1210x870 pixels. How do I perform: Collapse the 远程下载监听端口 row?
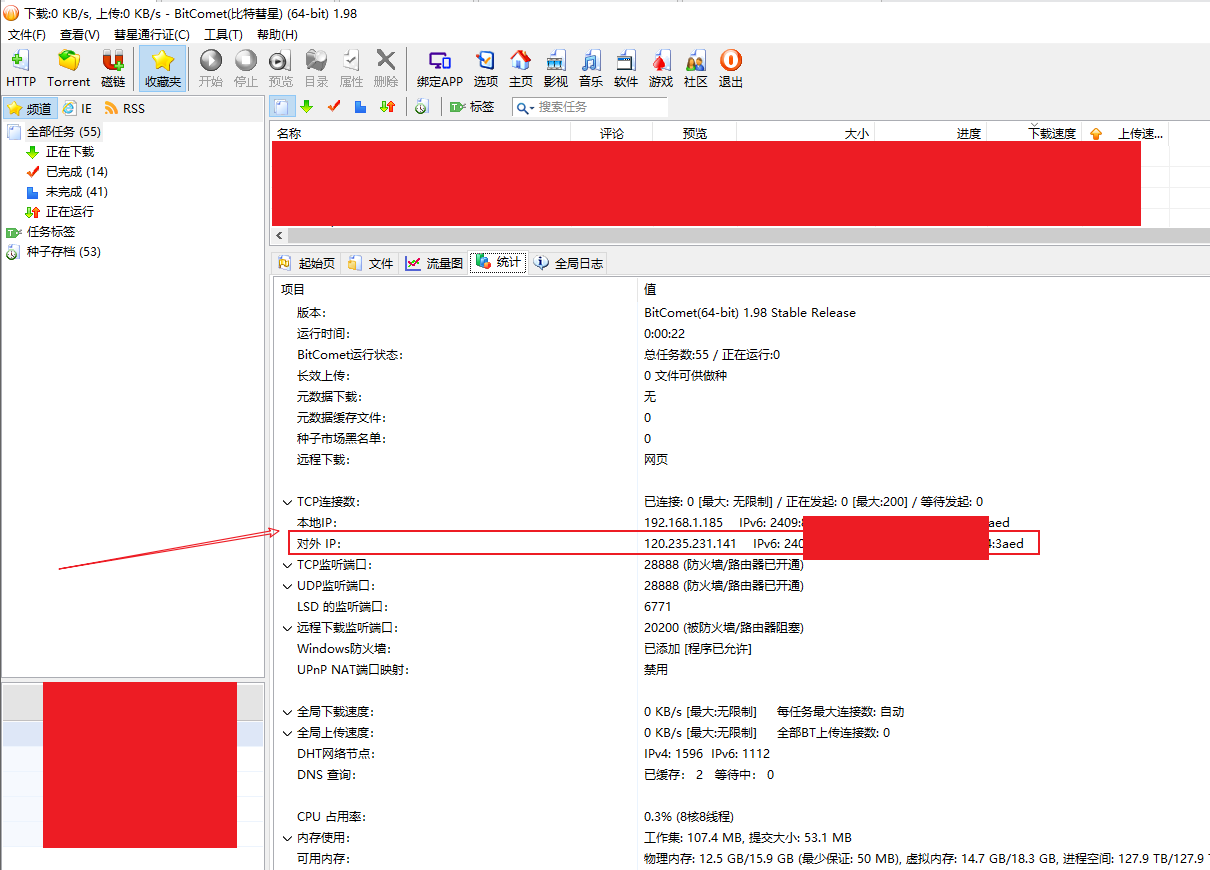click(x=287, y=628)
